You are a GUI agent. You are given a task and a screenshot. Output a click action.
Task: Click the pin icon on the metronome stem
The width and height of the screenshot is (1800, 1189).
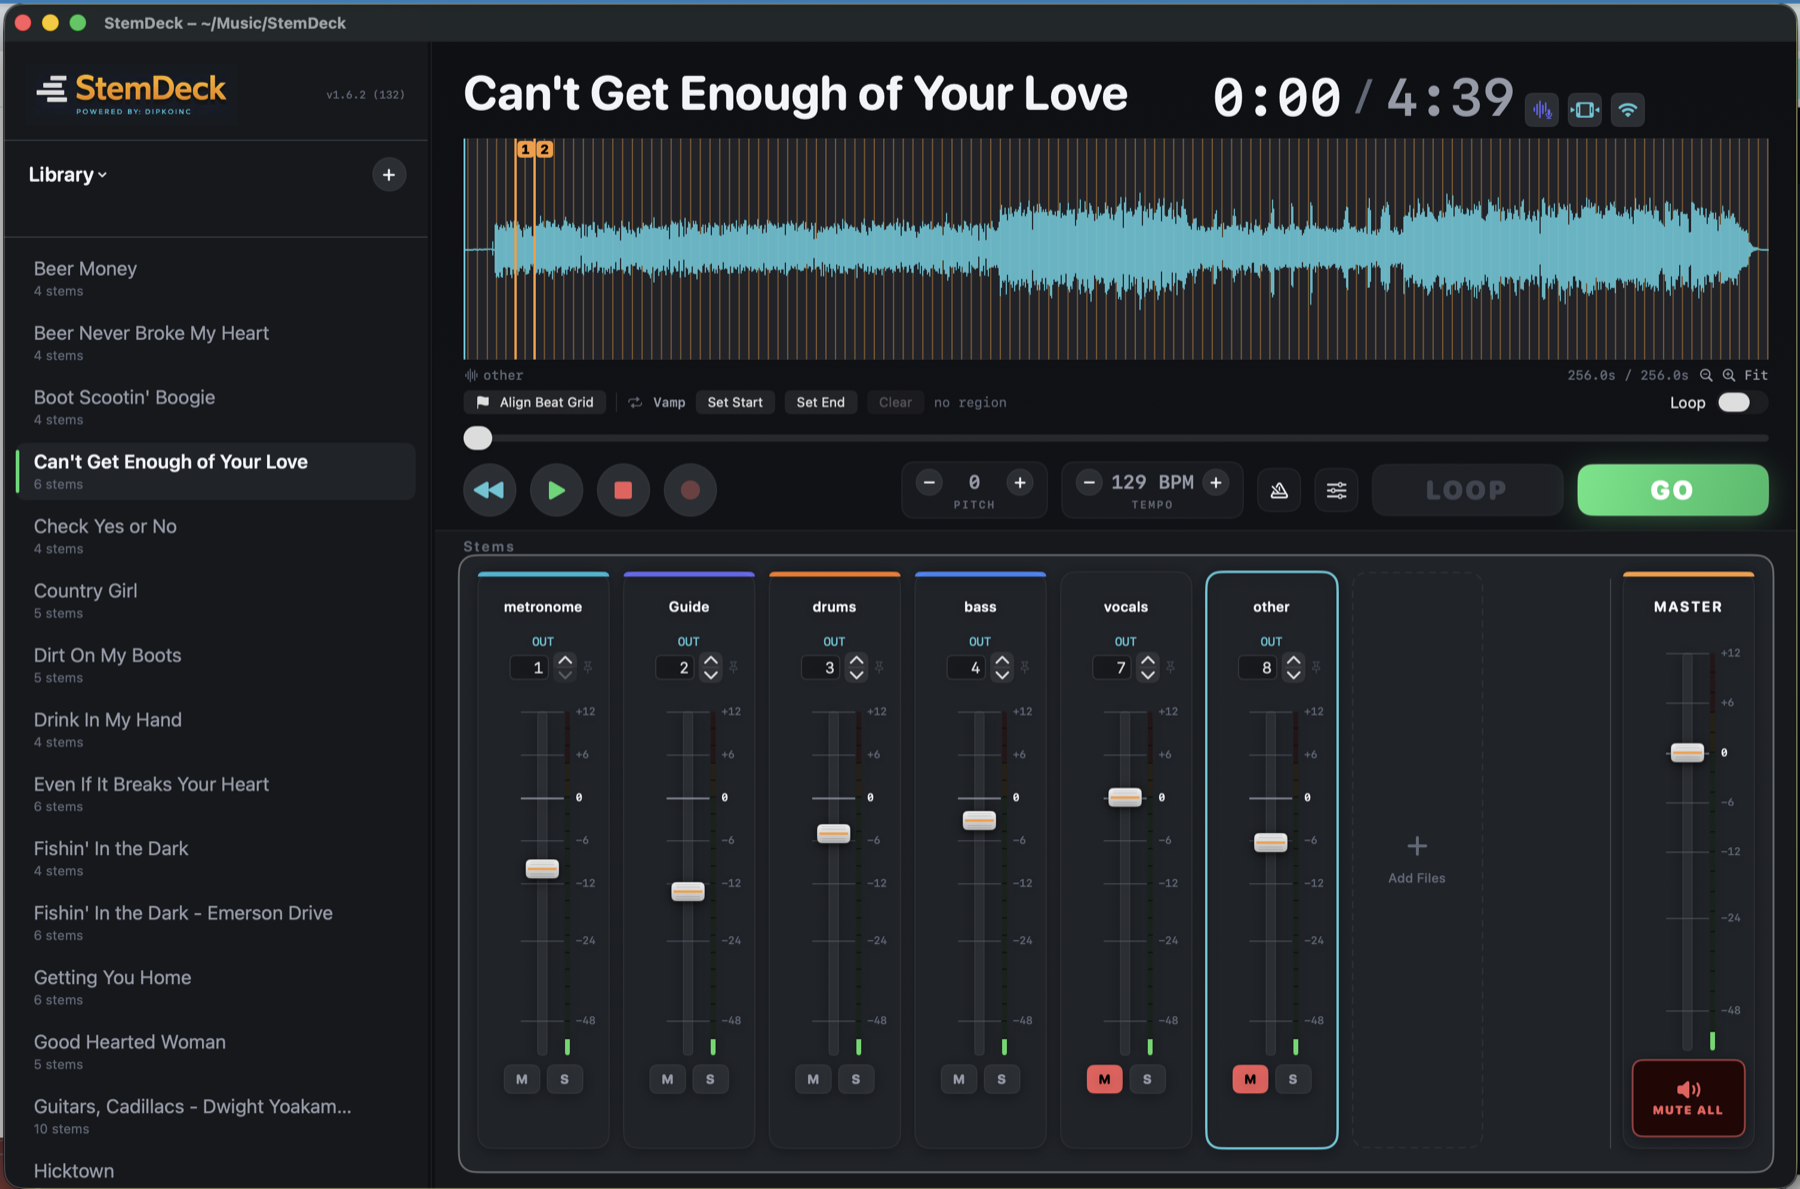click(588, 667)
